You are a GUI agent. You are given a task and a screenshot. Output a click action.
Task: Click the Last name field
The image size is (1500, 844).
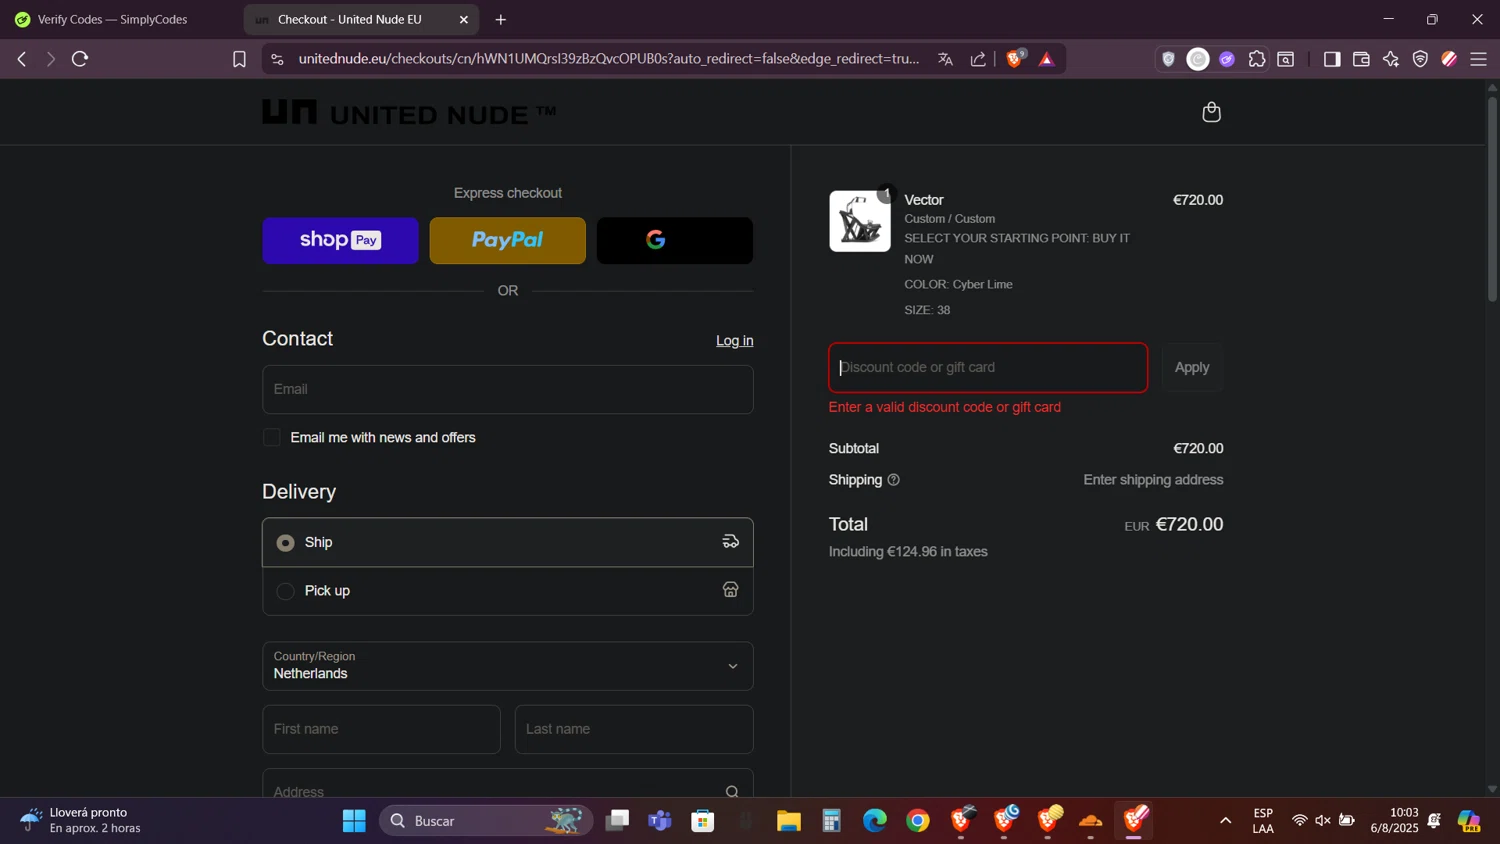(x=634, y=729)
